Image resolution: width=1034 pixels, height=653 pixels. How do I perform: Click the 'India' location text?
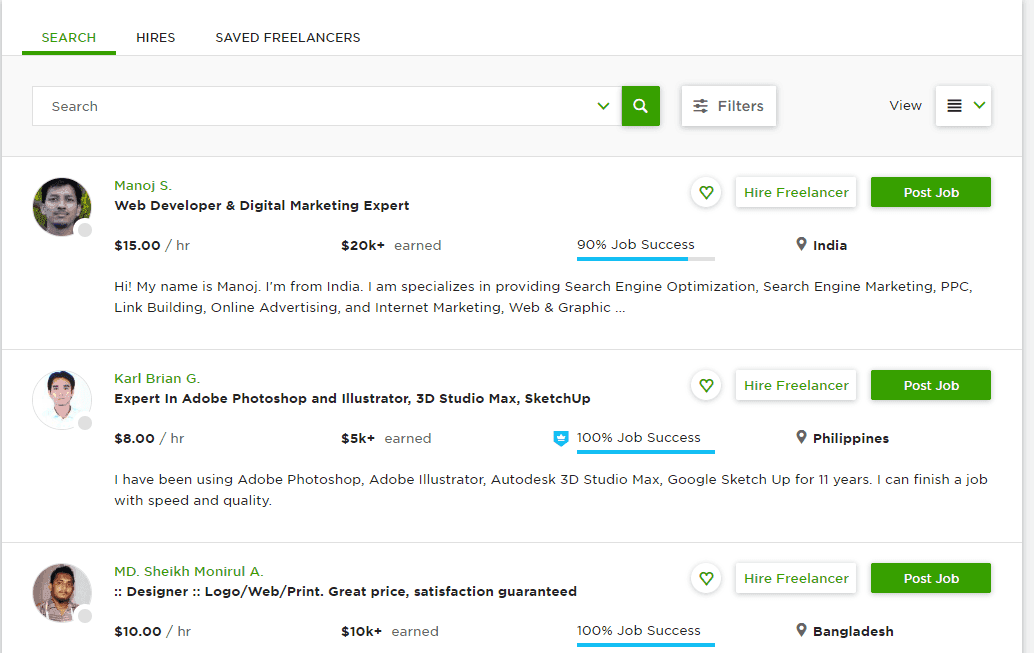(x=830, y=245)
